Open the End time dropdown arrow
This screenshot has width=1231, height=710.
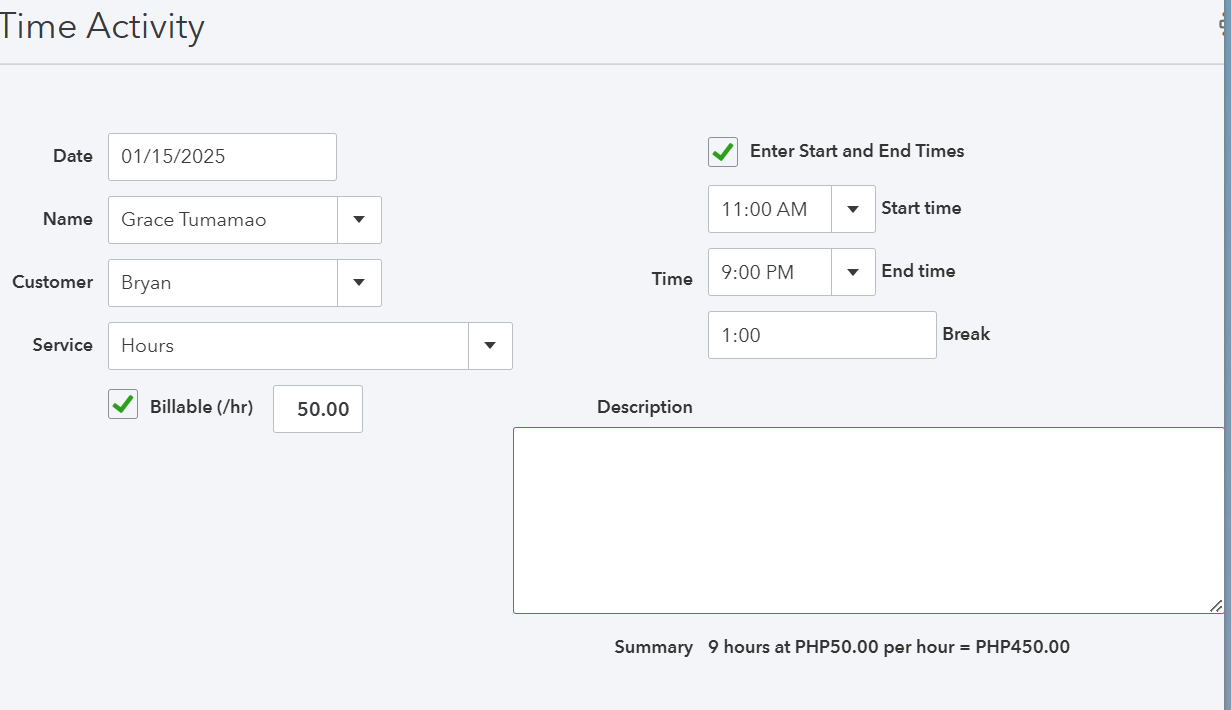tap(853, 272)
